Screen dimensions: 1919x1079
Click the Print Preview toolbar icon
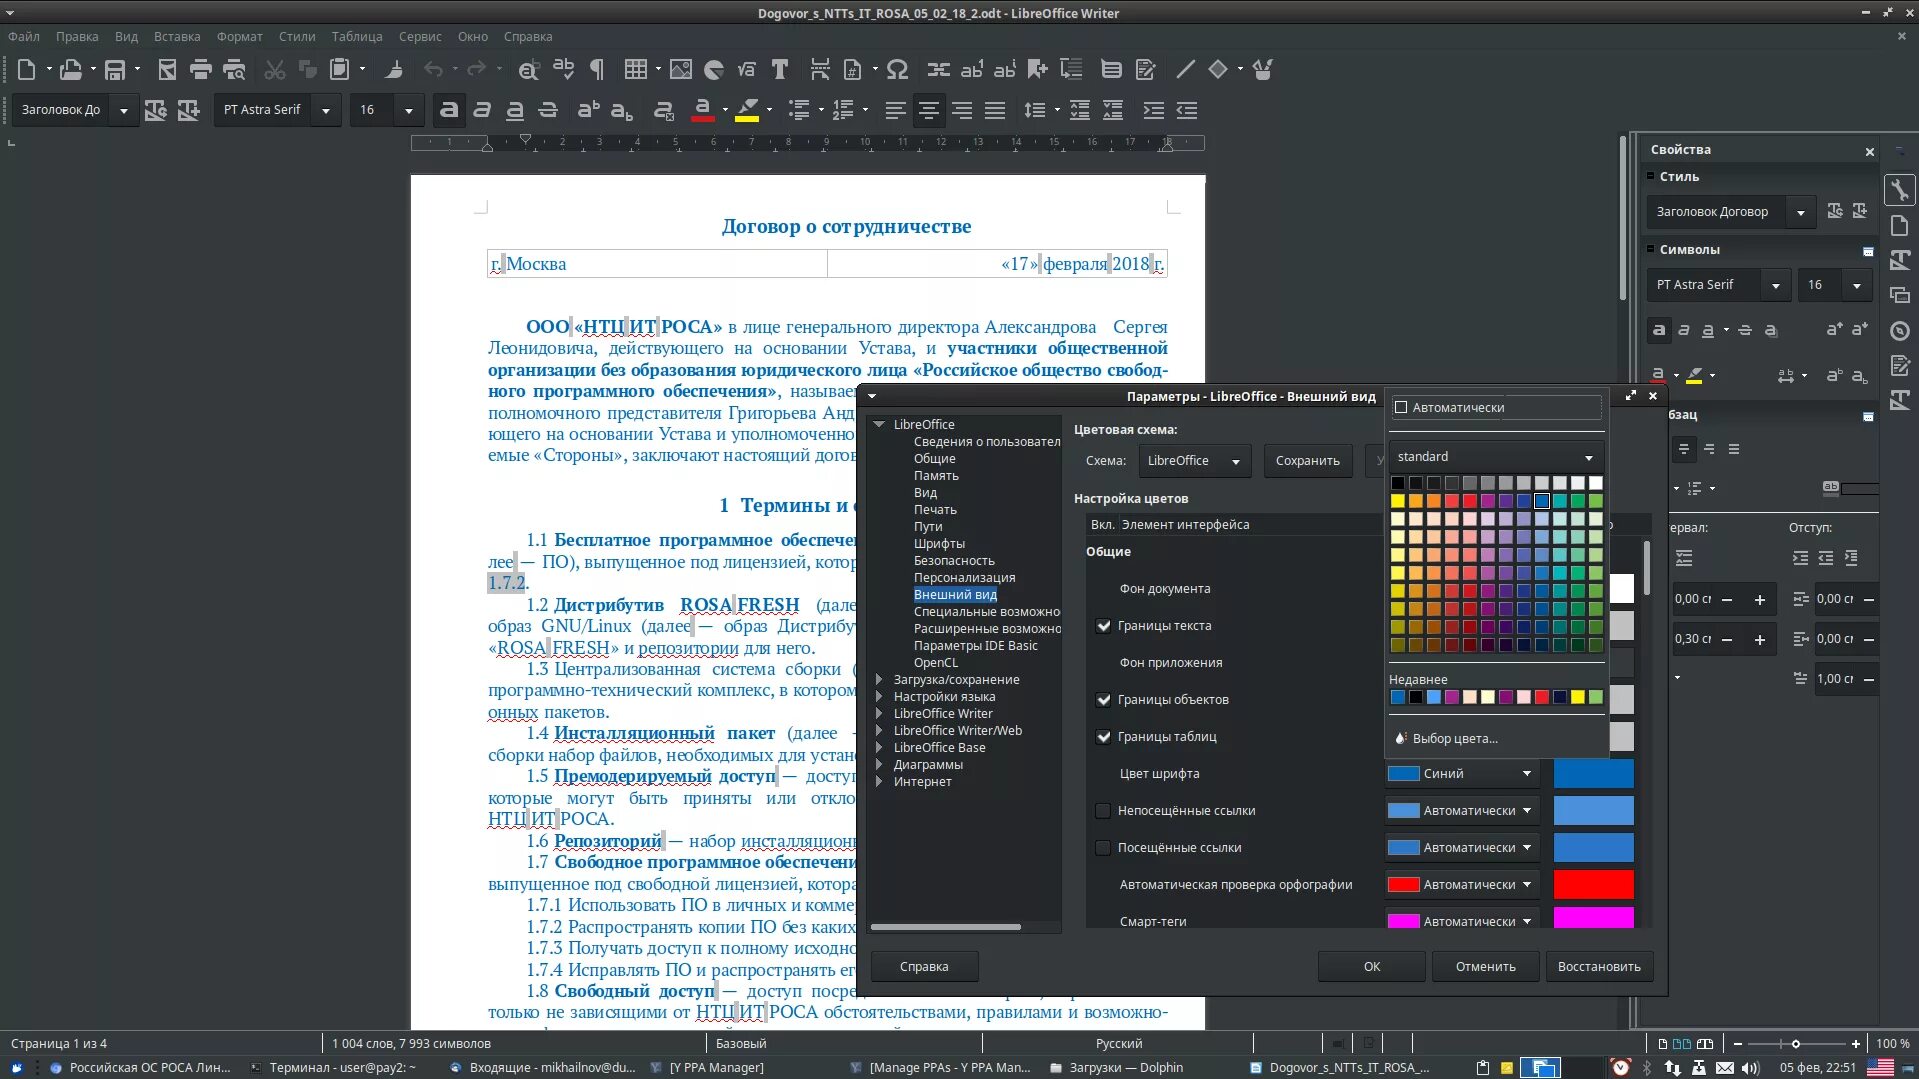[234, 69]
